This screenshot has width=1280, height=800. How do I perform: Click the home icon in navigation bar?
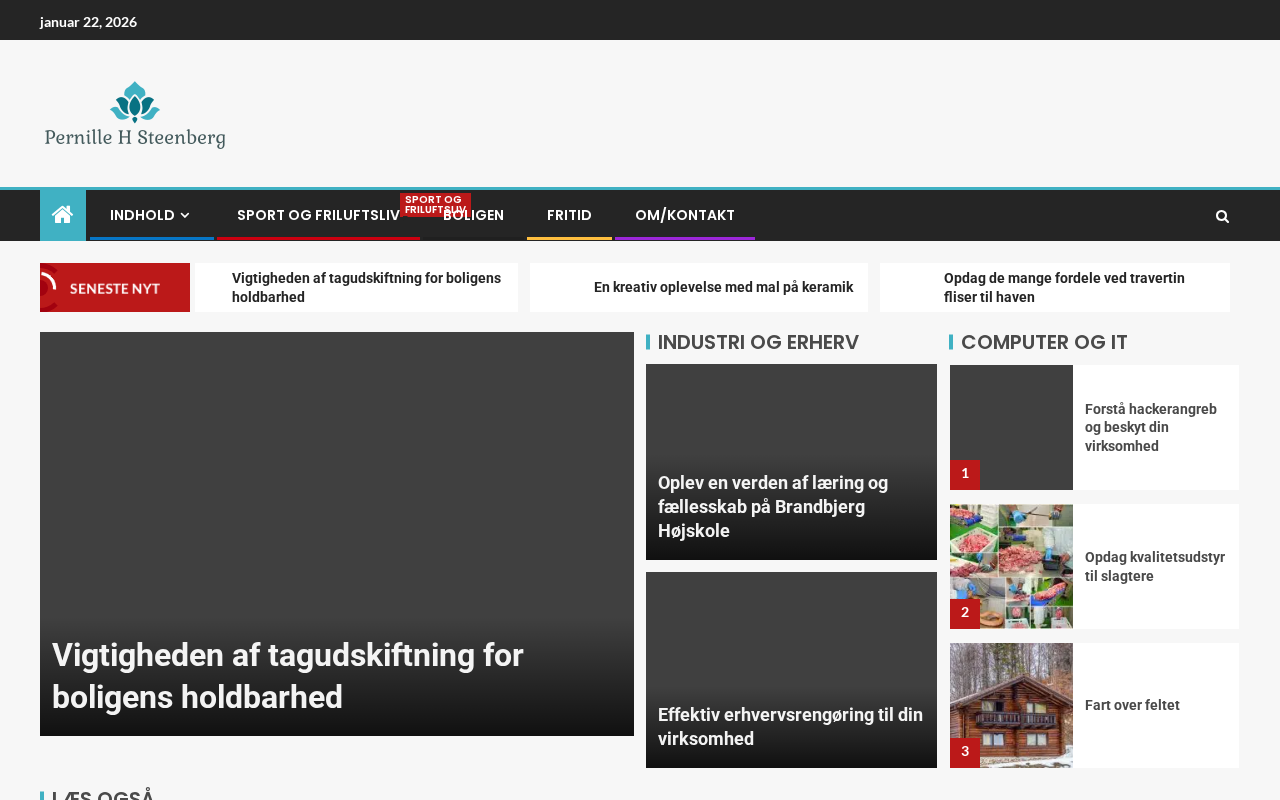(x=63, y=215)
